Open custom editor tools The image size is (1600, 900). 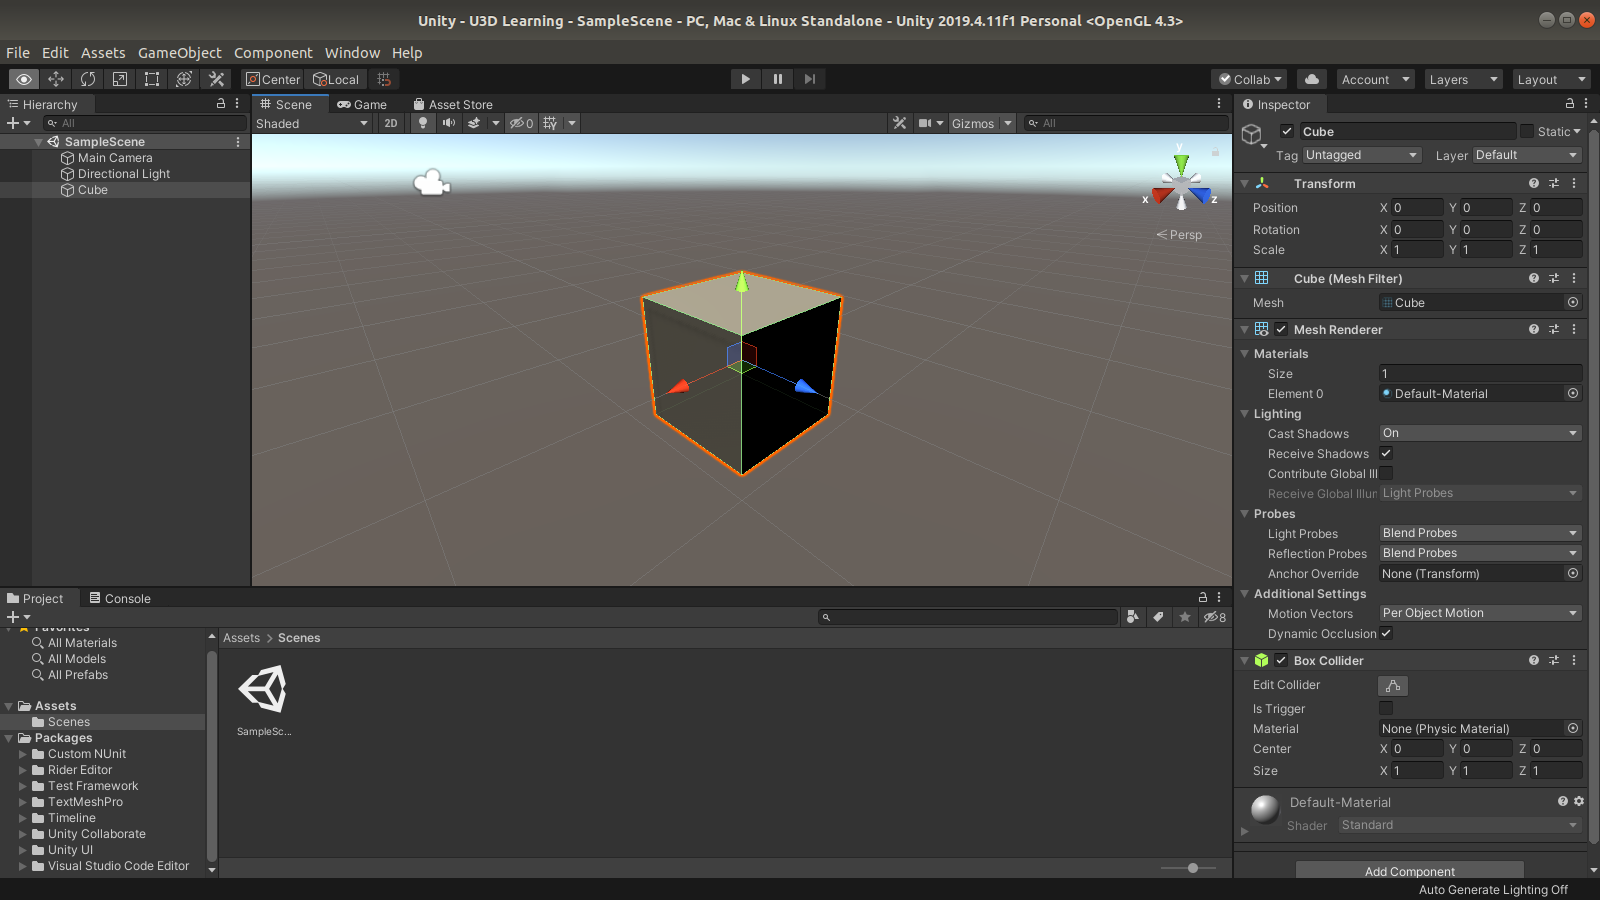coord(216,79)
